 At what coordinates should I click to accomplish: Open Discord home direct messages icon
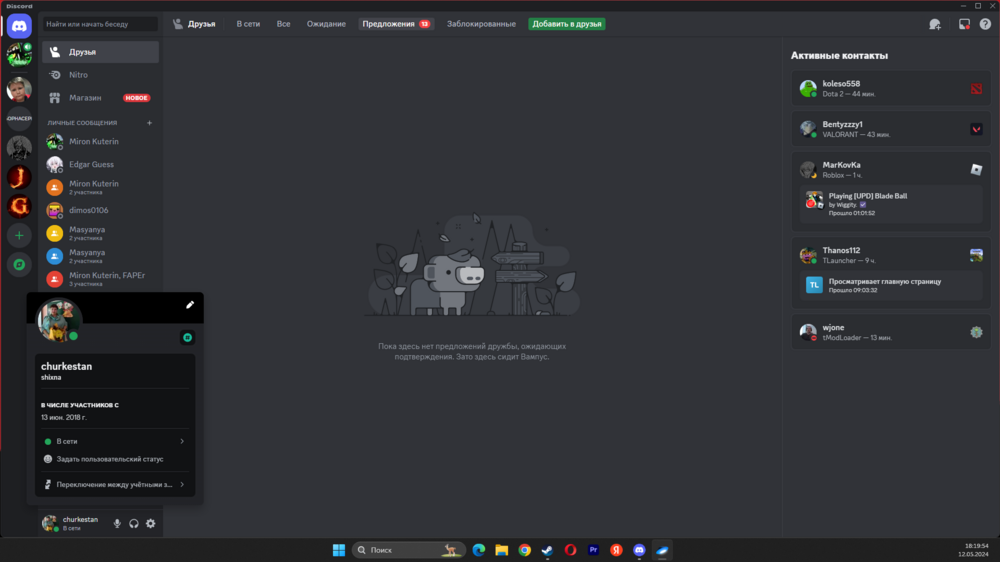pos(19,26)
